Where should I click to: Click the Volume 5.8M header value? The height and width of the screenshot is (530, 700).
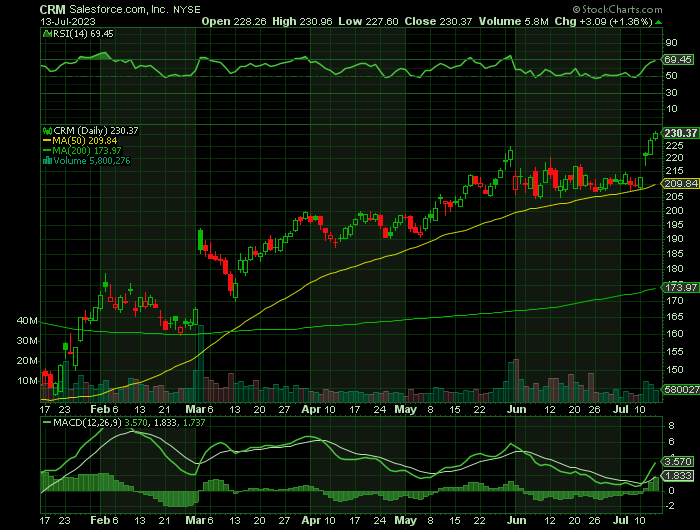[514, 21]
